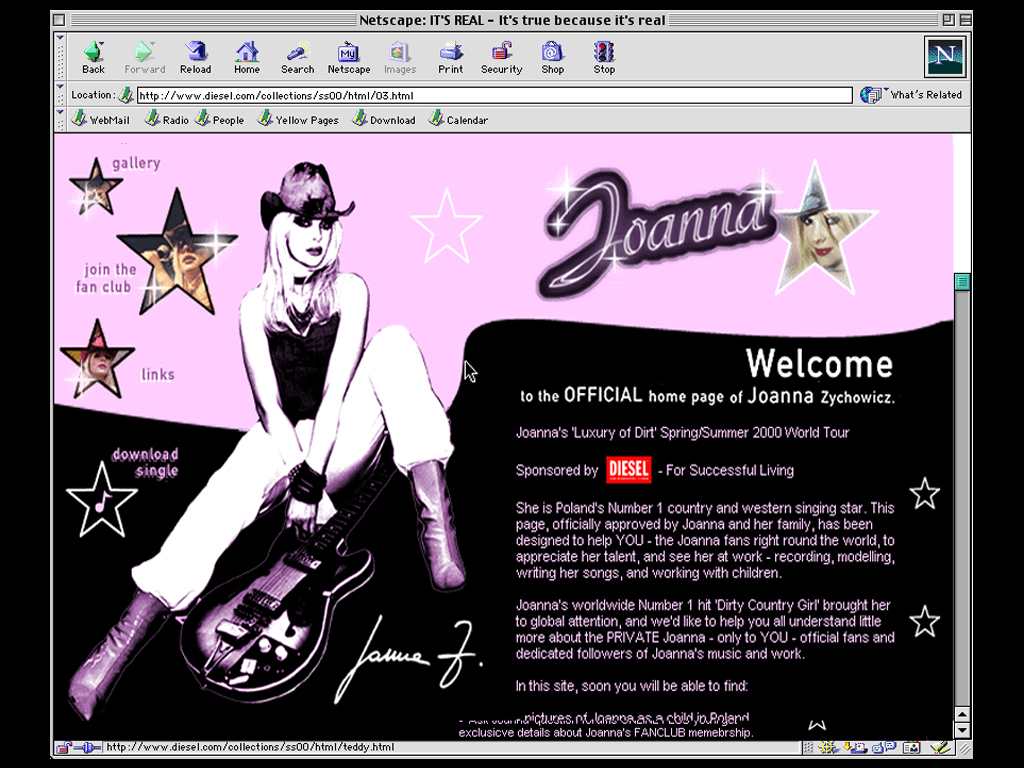The image size is (1024, 768).
Task: Open Yellow Pages bookmark
Action: (298, 120)
